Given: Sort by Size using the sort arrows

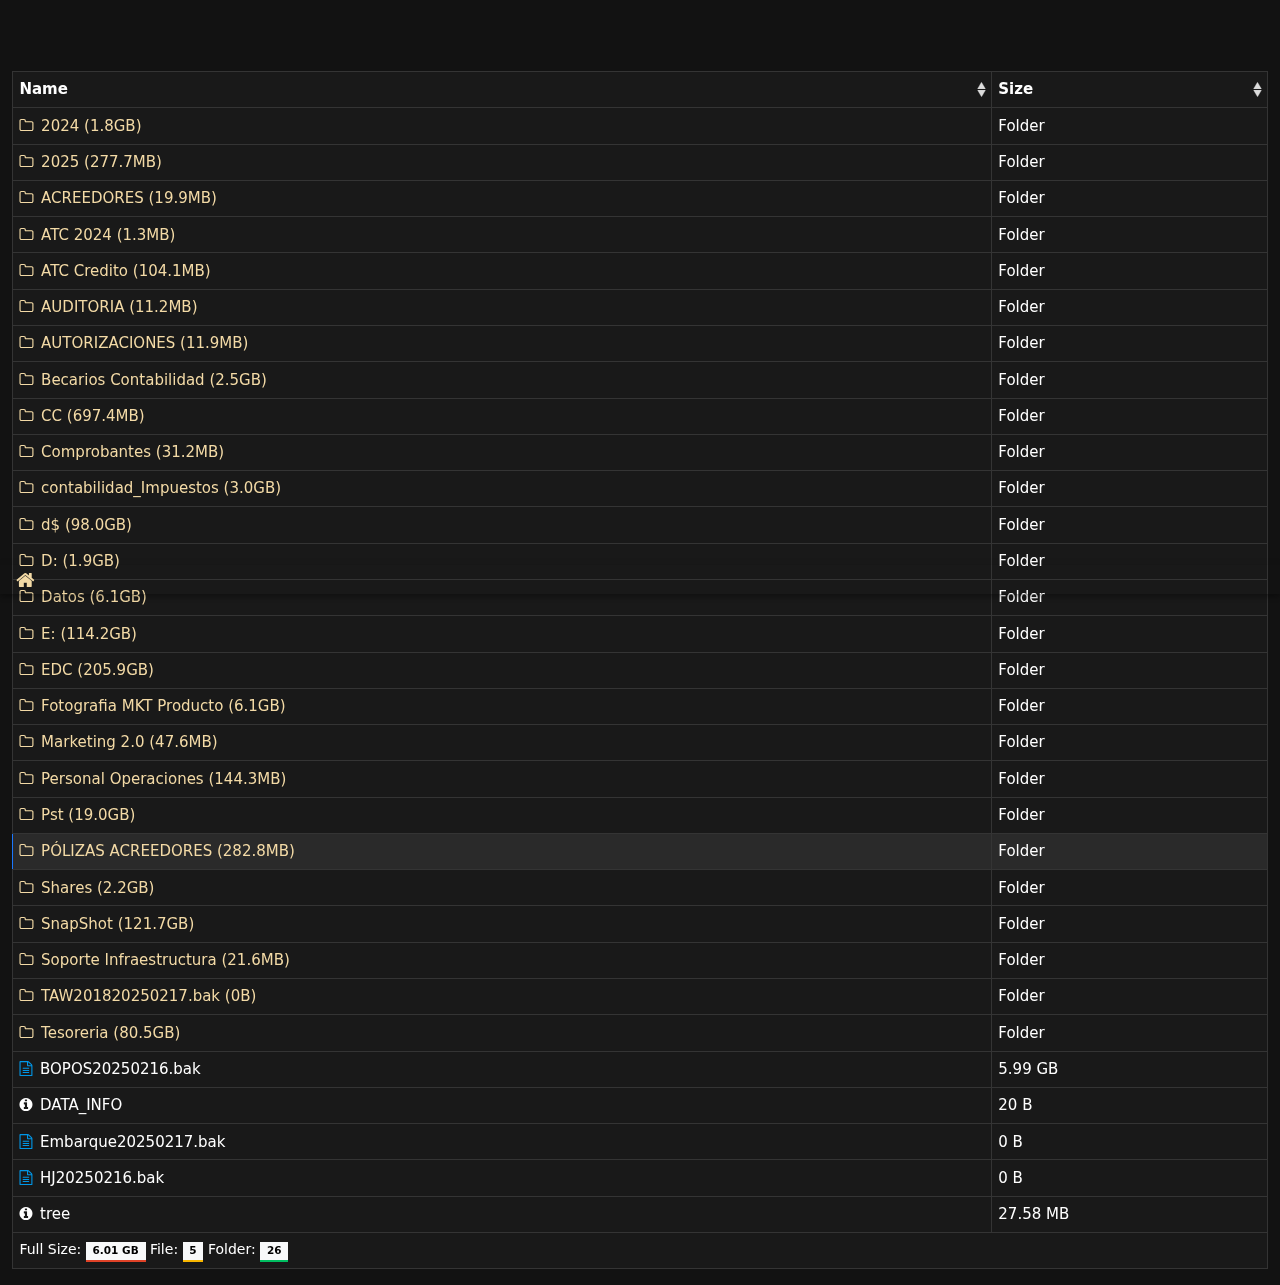Looking at the screenshot, I should pos(1257,90).
